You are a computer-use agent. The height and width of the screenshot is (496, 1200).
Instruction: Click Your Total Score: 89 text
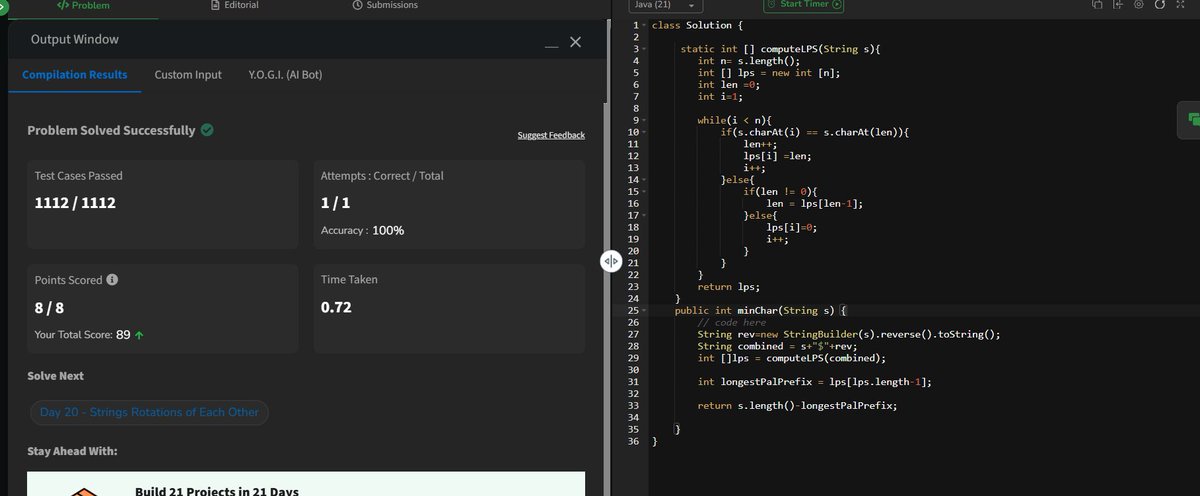88,334
